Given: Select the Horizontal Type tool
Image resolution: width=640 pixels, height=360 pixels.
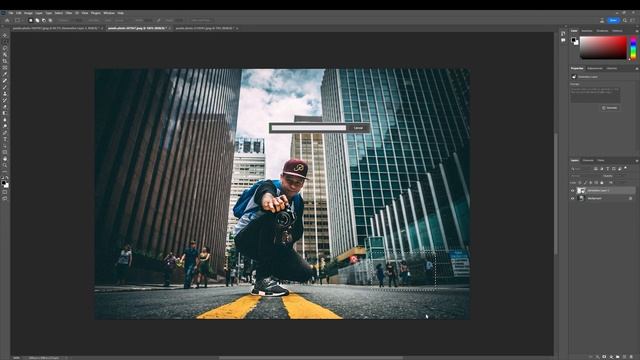Looking at the screenshot, I should tap(5, 140).
